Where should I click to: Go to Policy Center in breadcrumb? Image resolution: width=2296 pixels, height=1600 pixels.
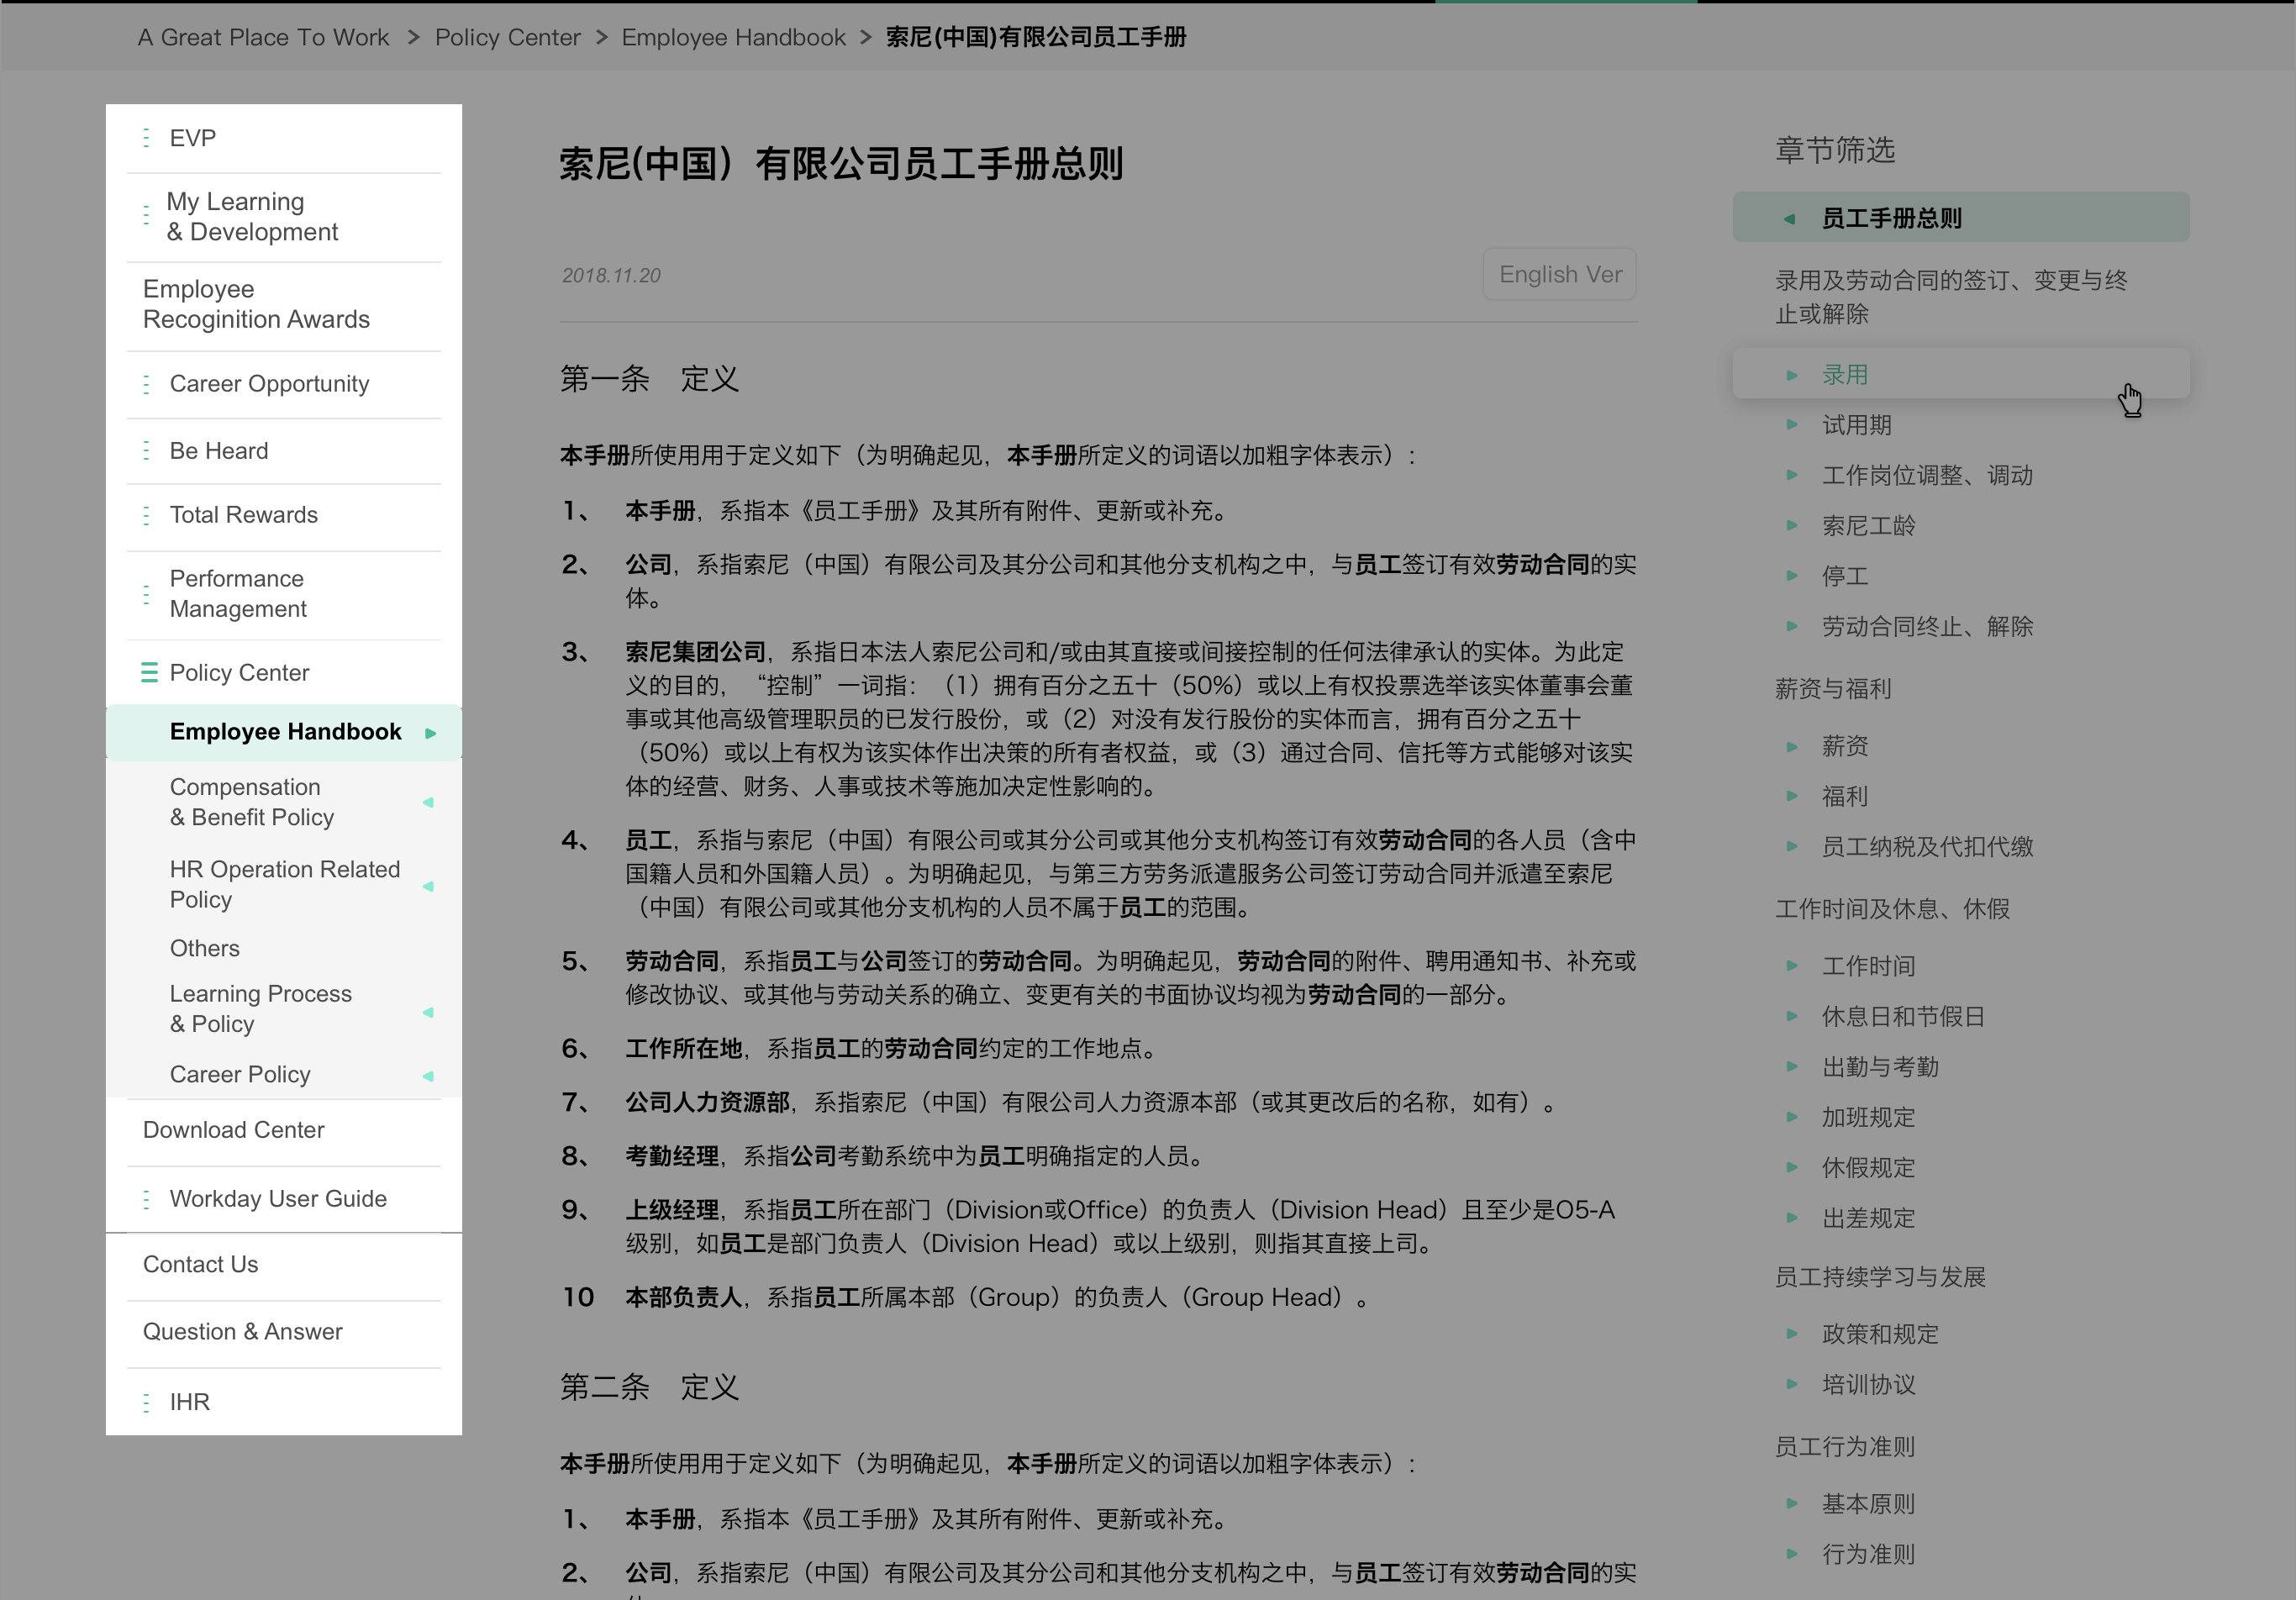pyautogui.click(x=507, y=37)
